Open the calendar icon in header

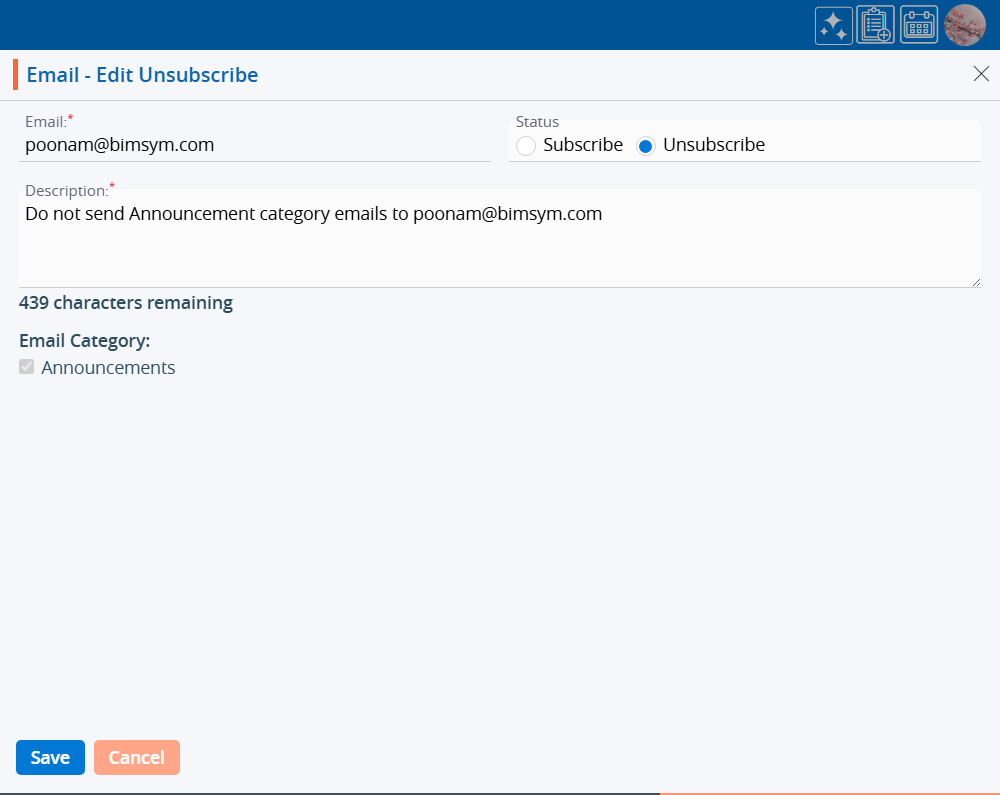tap(919, 25)
